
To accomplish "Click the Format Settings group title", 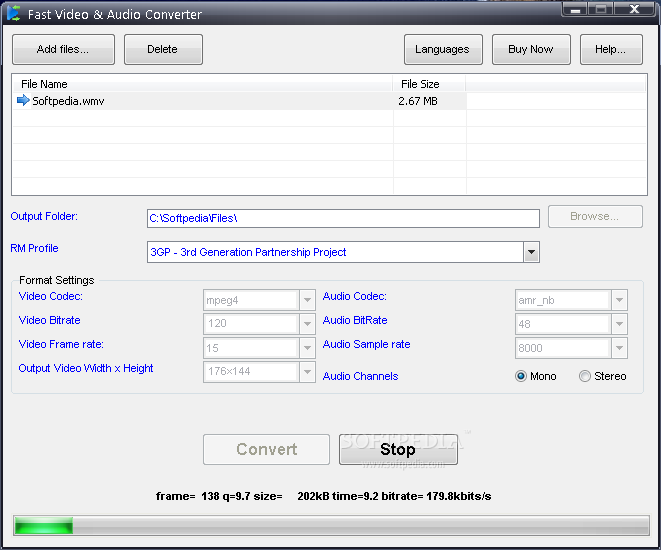I will pyautogui.click(x=57, y=280).
